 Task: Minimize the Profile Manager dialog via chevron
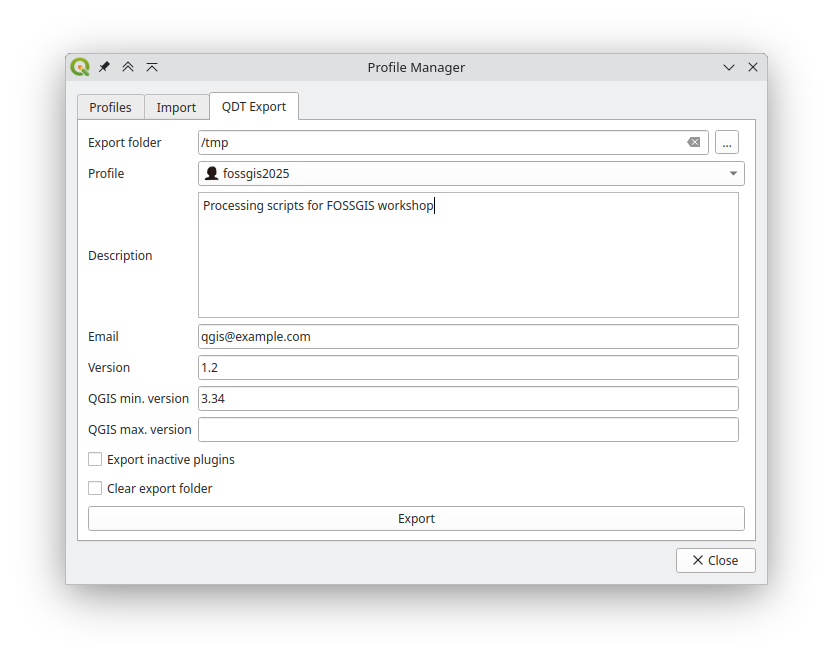click(x=729, y=67)
